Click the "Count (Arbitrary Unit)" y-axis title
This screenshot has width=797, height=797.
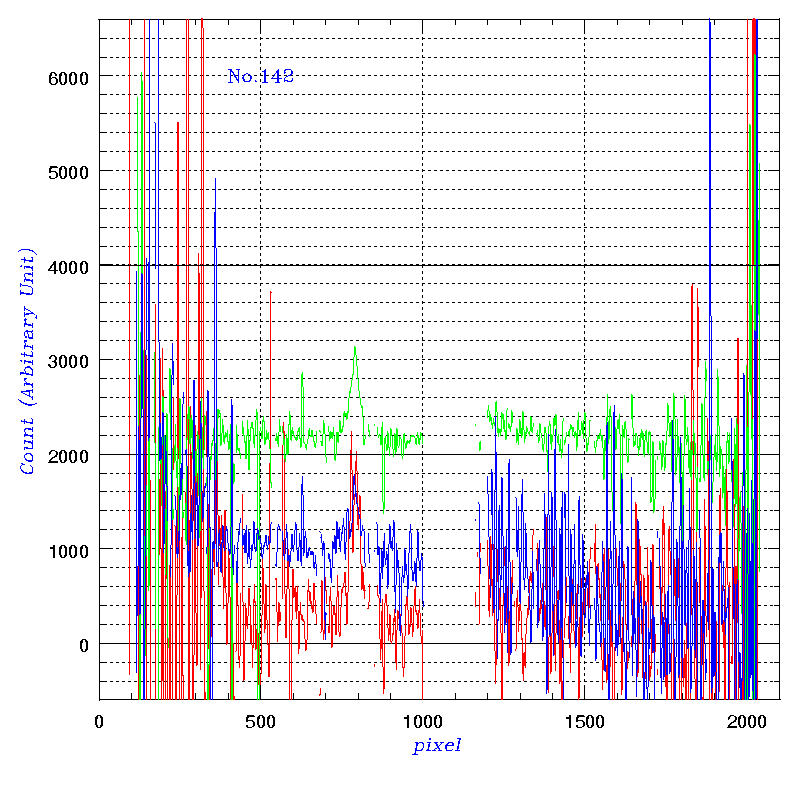[28, 360]
